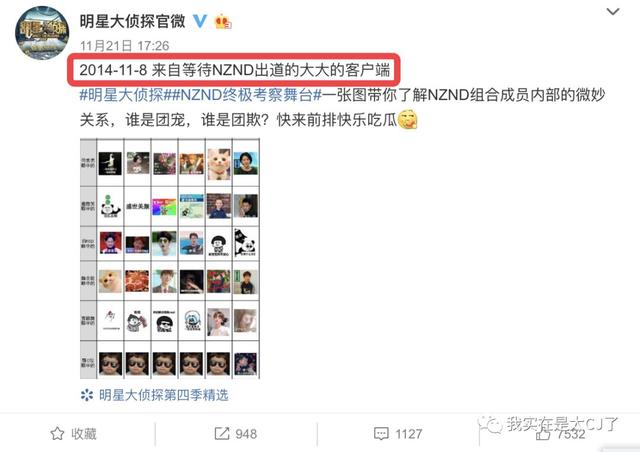Open 明星大侦探第四季精选 collection link
This screenshot has width=640, height=452.
[x=163, y=395]
